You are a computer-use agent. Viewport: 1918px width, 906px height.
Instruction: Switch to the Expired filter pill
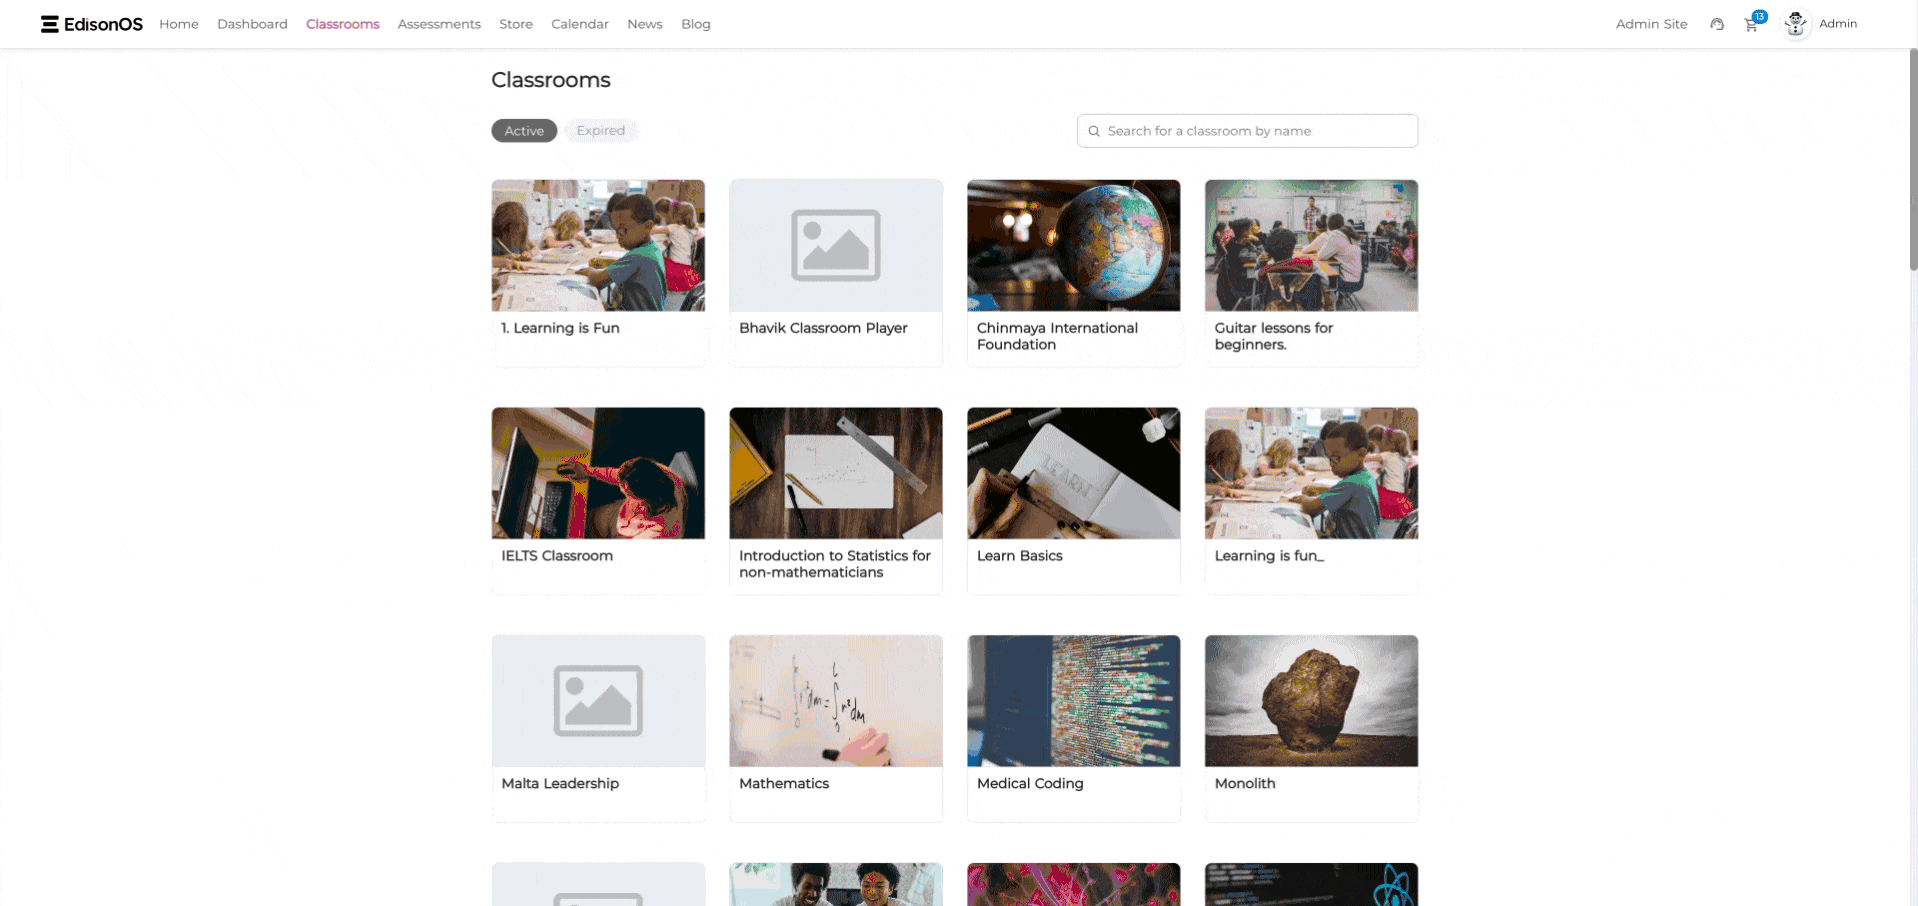pos(600,131)
